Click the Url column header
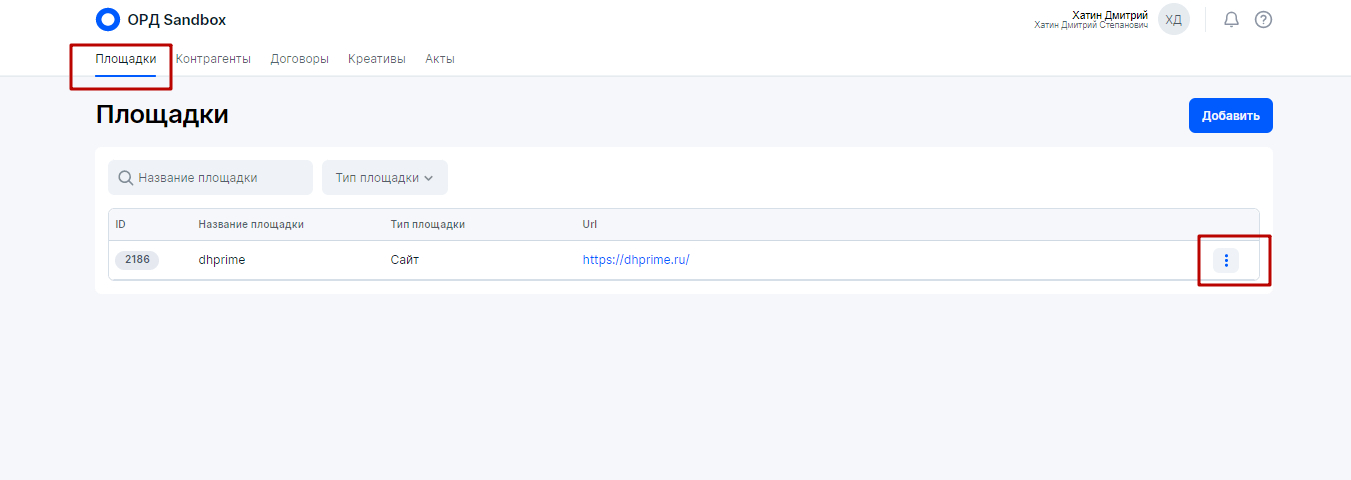The image size is (1351, 480). (x=590, y=225)
